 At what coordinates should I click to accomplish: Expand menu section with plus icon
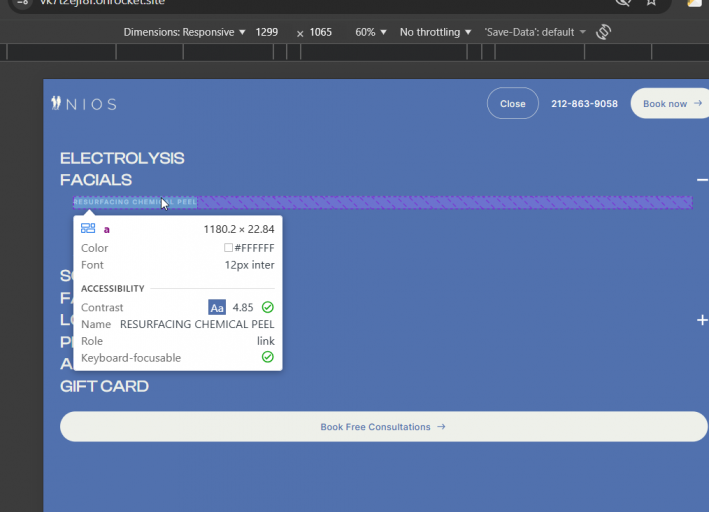702,320
